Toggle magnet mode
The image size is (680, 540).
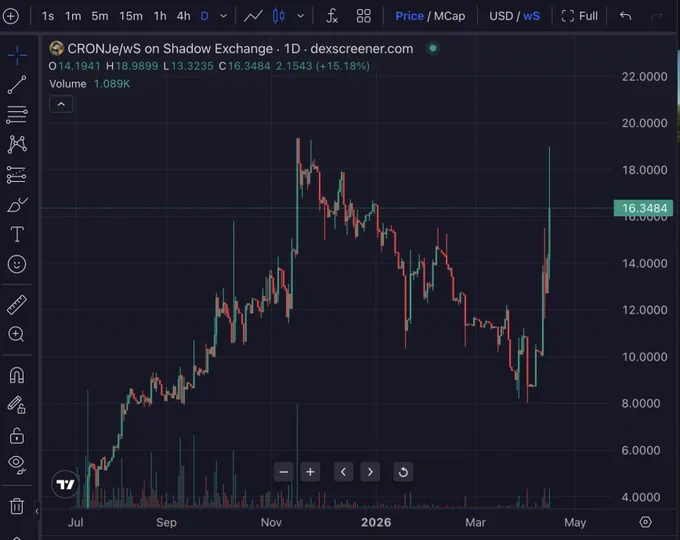pyautogui.click(x=17, y=375)
